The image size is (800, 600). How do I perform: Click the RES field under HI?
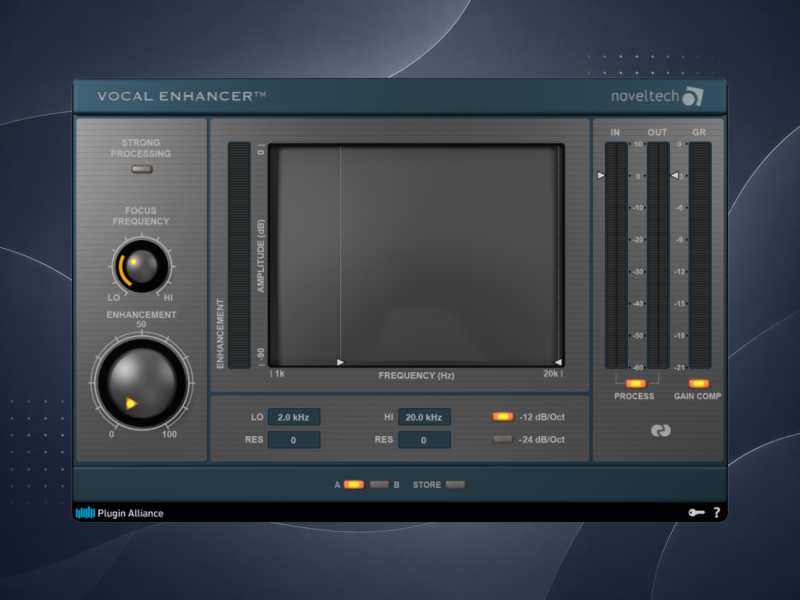click(x=424, y=440)
